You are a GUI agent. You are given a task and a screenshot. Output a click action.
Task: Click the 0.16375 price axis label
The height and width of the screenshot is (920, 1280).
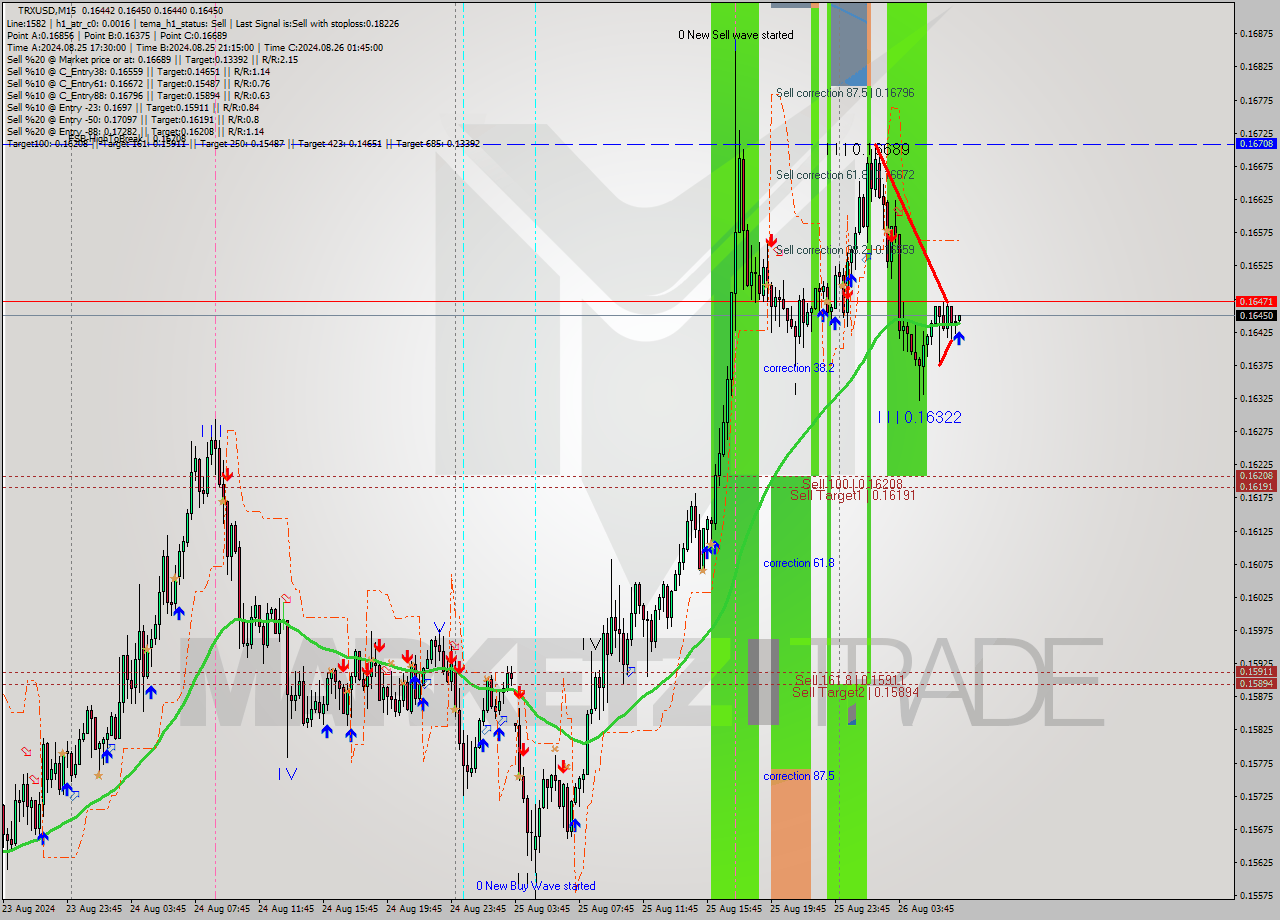point(1257,366)
